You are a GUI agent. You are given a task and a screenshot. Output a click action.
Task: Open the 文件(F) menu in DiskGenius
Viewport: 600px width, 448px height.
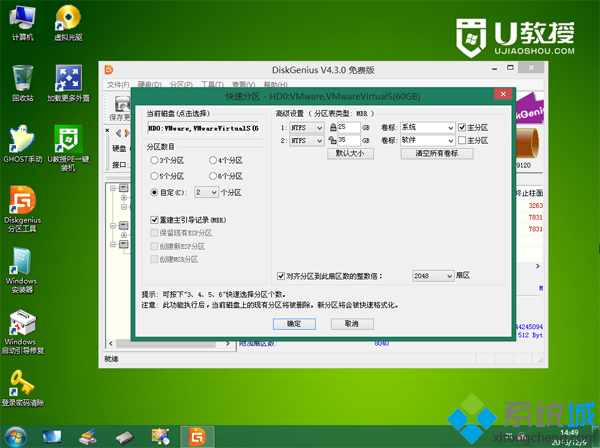point(118,84)
